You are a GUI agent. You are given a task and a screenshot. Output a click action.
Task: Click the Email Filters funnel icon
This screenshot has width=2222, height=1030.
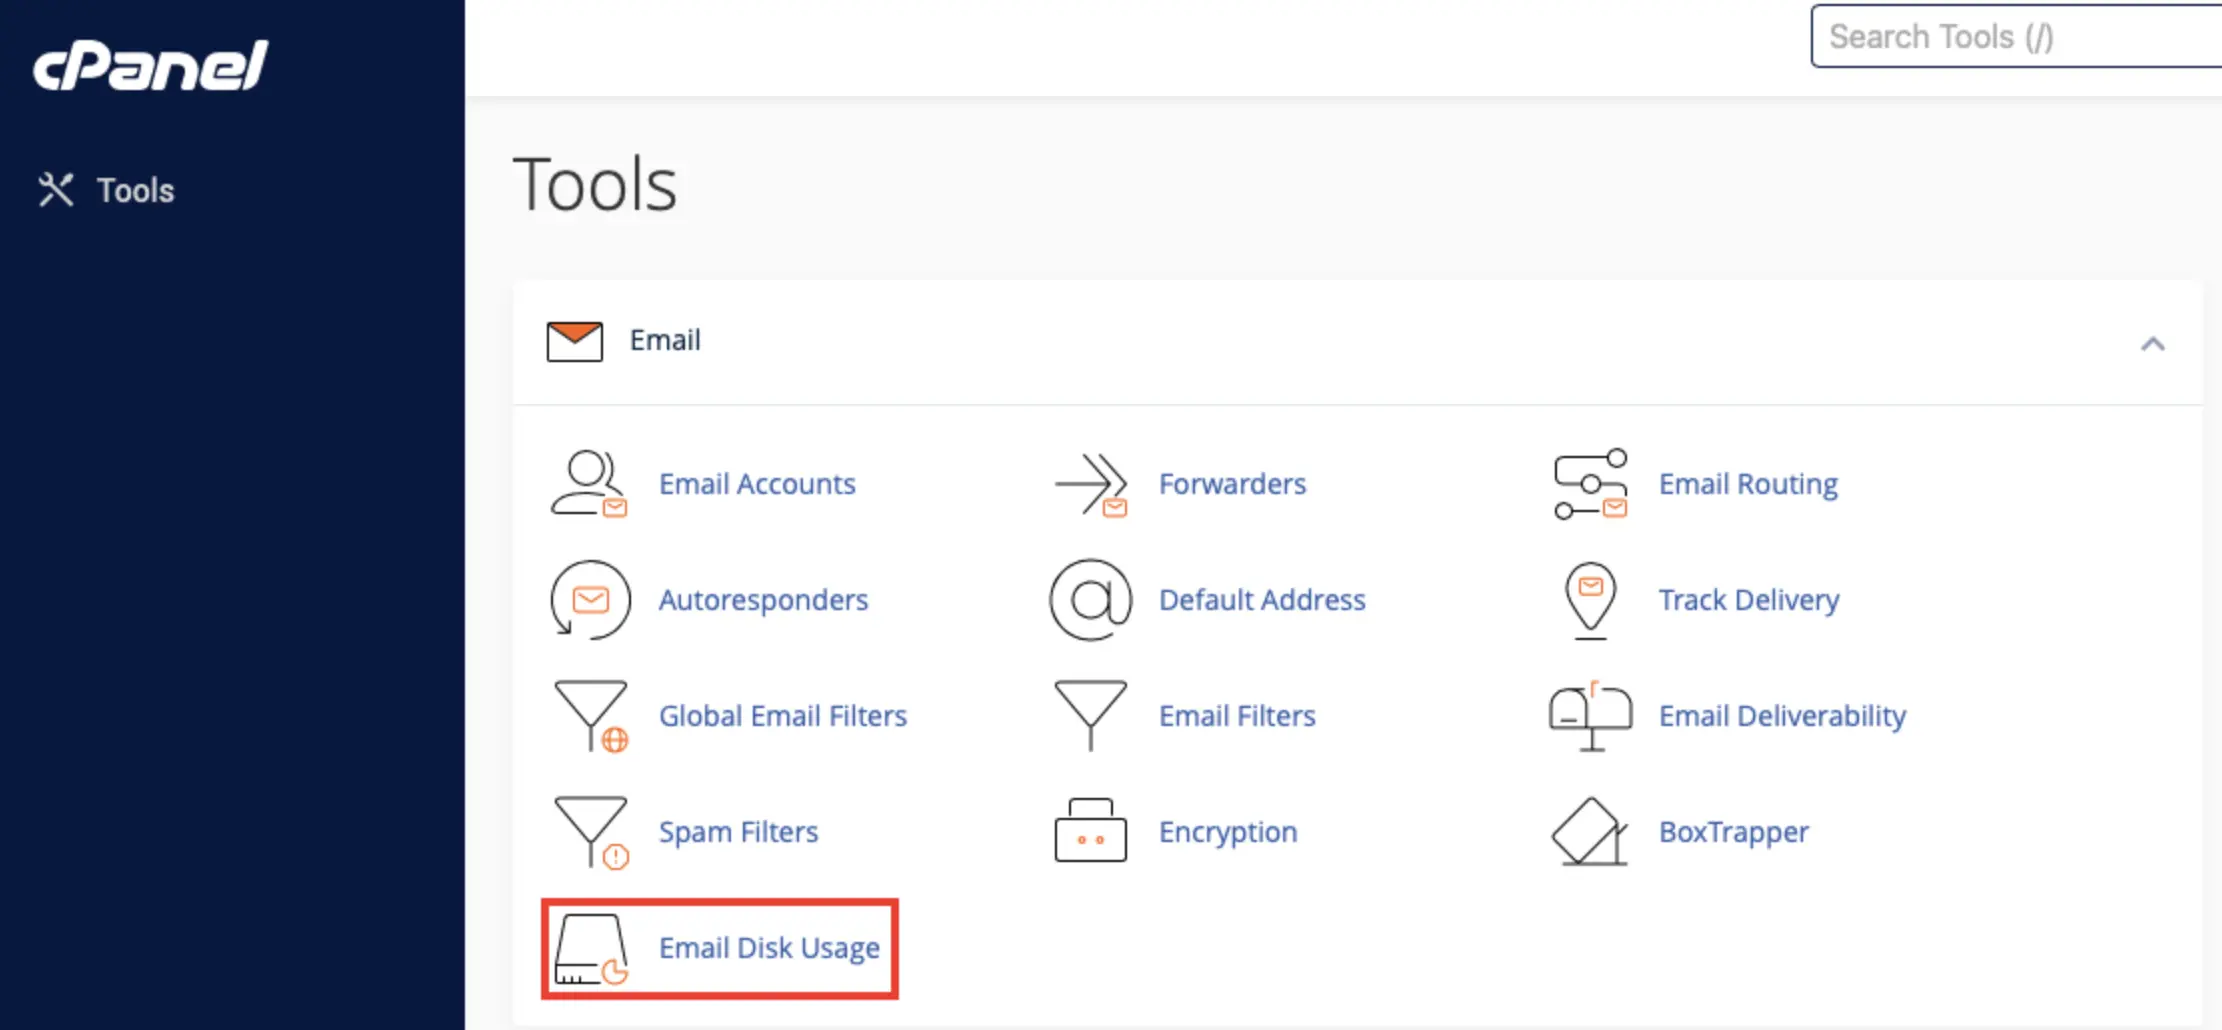[x=1091, y=715]
